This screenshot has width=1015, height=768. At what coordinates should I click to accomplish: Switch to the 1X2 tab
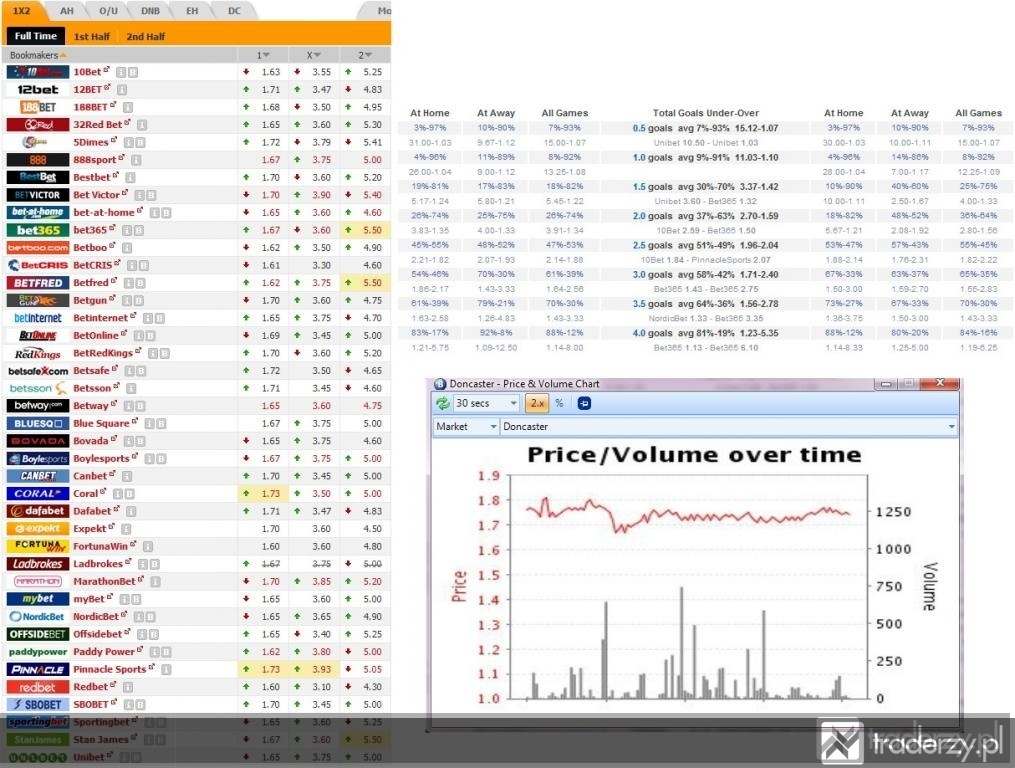coord(21,11)
